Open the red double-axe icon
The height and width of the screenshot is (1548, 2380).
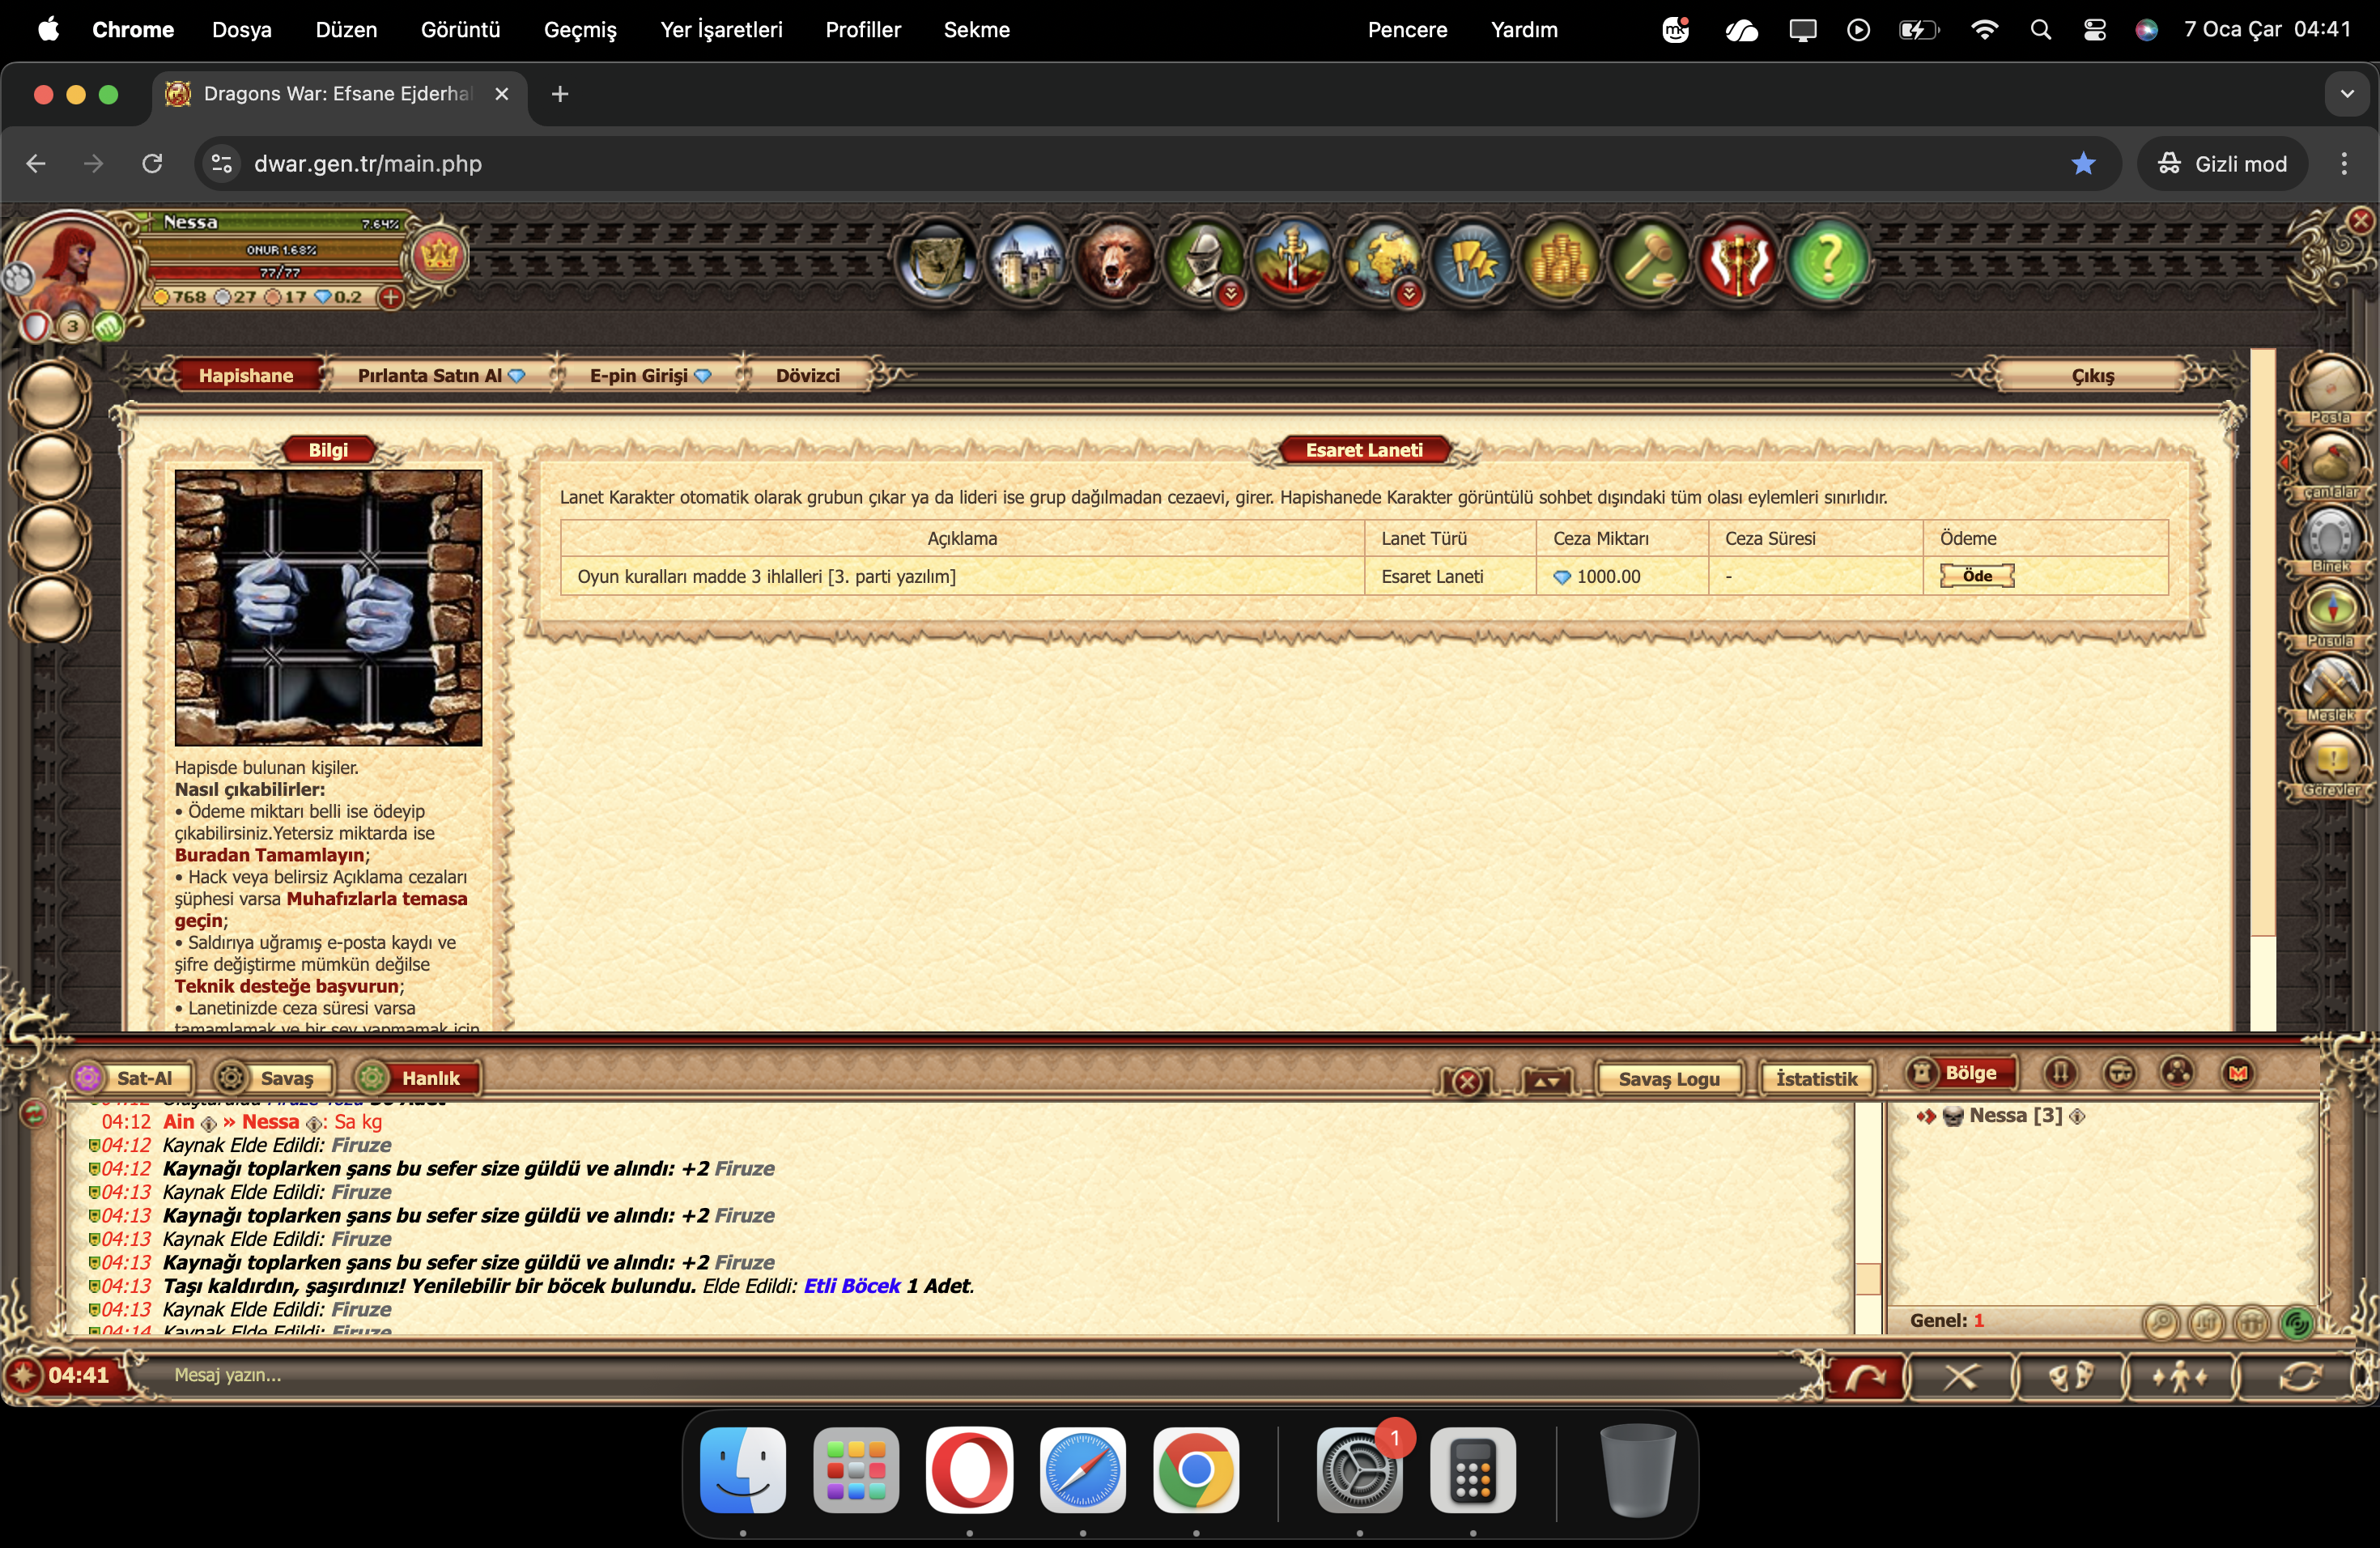point(1738,260)
